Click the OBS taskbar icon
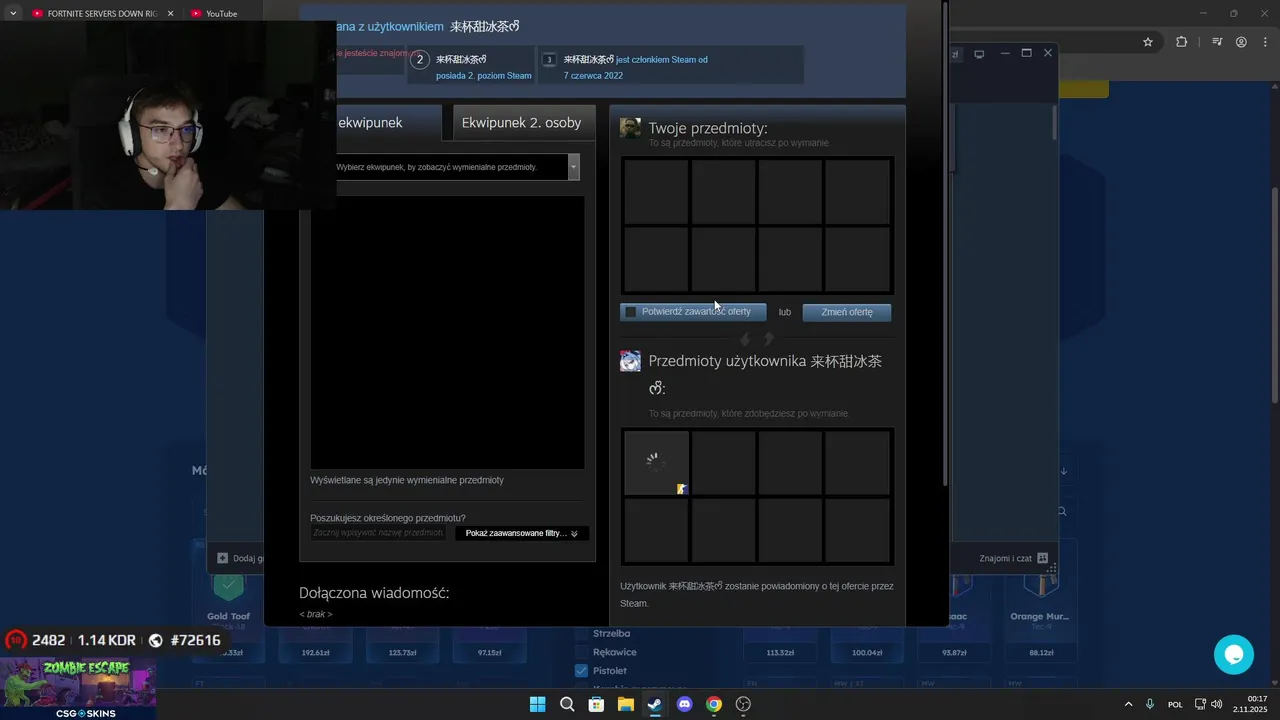Image resolution: width=1280 pixels, height=720 pixels. (743, 704)
